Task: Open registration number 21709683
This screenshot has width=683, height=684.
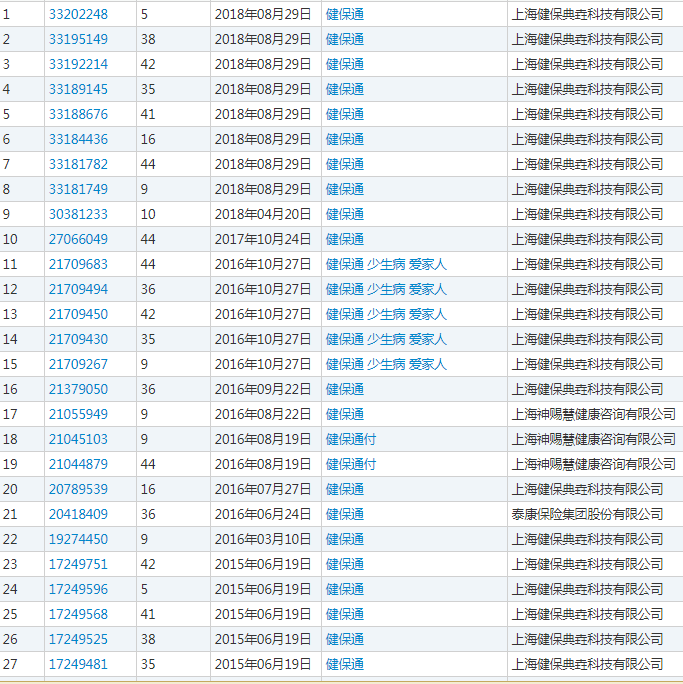Action: pyautogui.click(x=78, y=264)
